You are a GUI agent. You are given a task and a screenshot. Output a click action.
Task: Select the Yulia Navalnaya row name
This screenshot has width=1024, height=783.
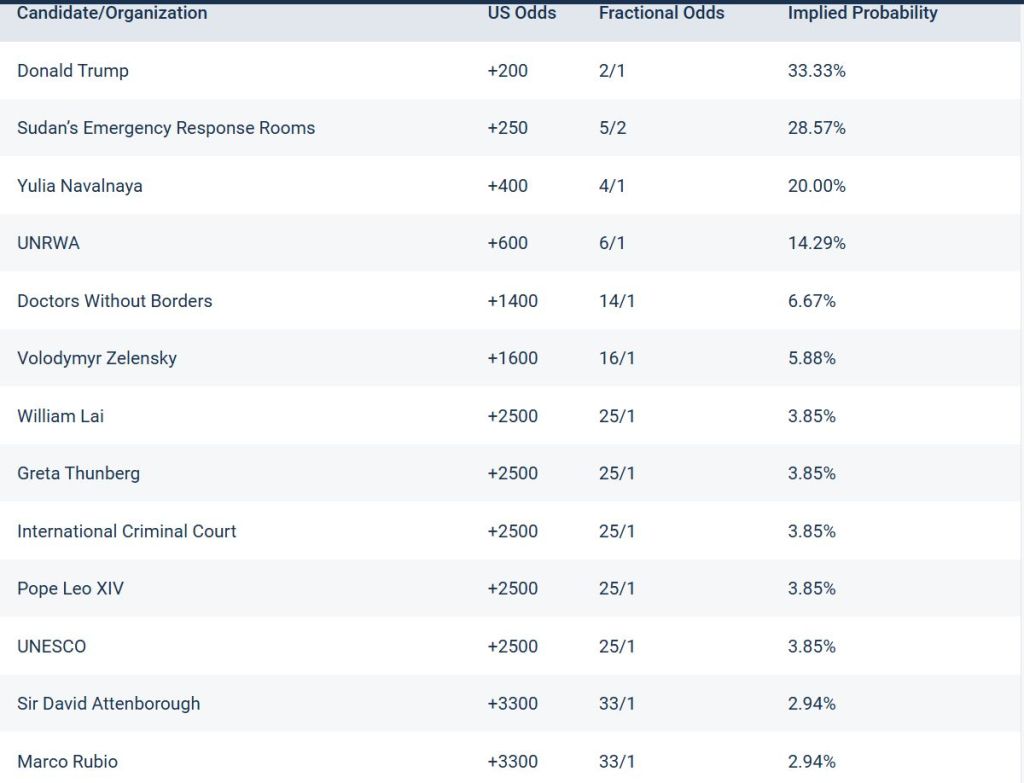[80, 186]
